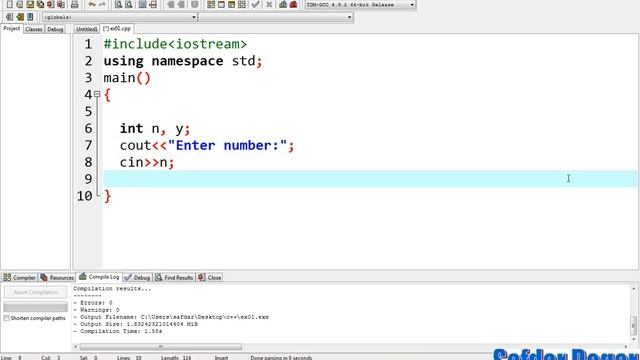Click the 'Compilation Time: 1.55s' log line

point(118,331)
